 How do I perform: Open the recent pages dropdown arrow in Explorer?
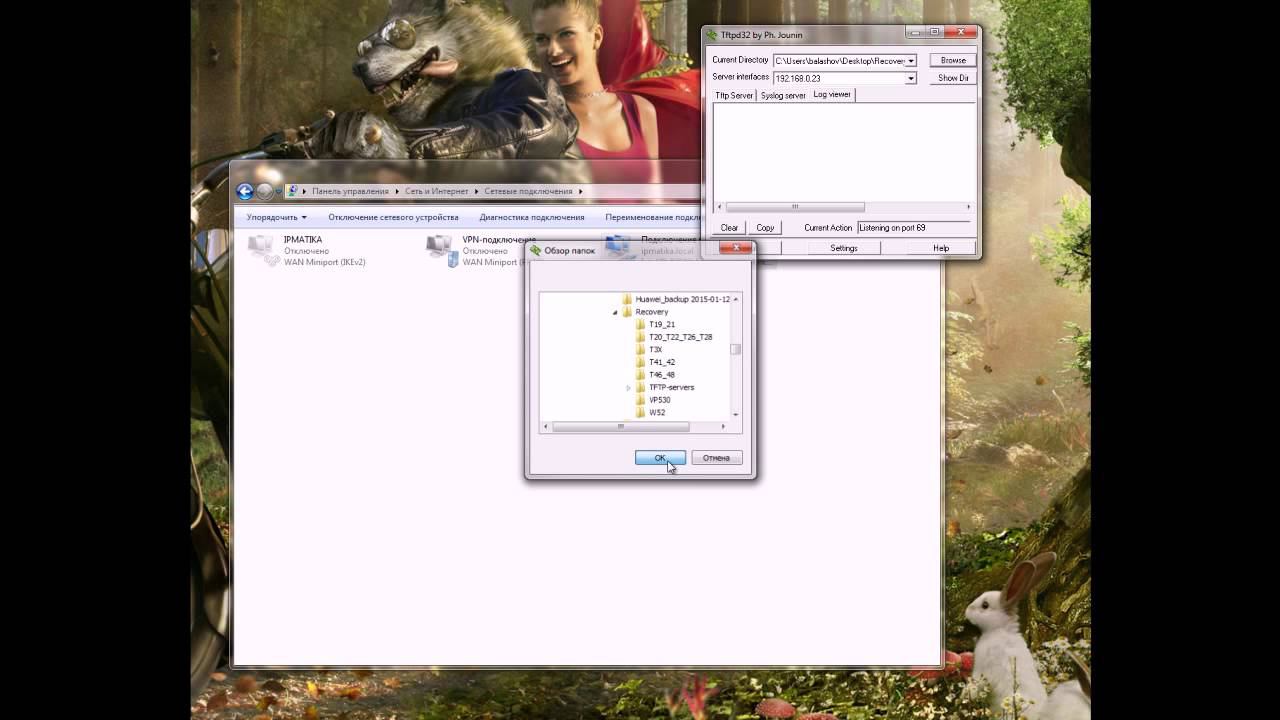point(278,191)
